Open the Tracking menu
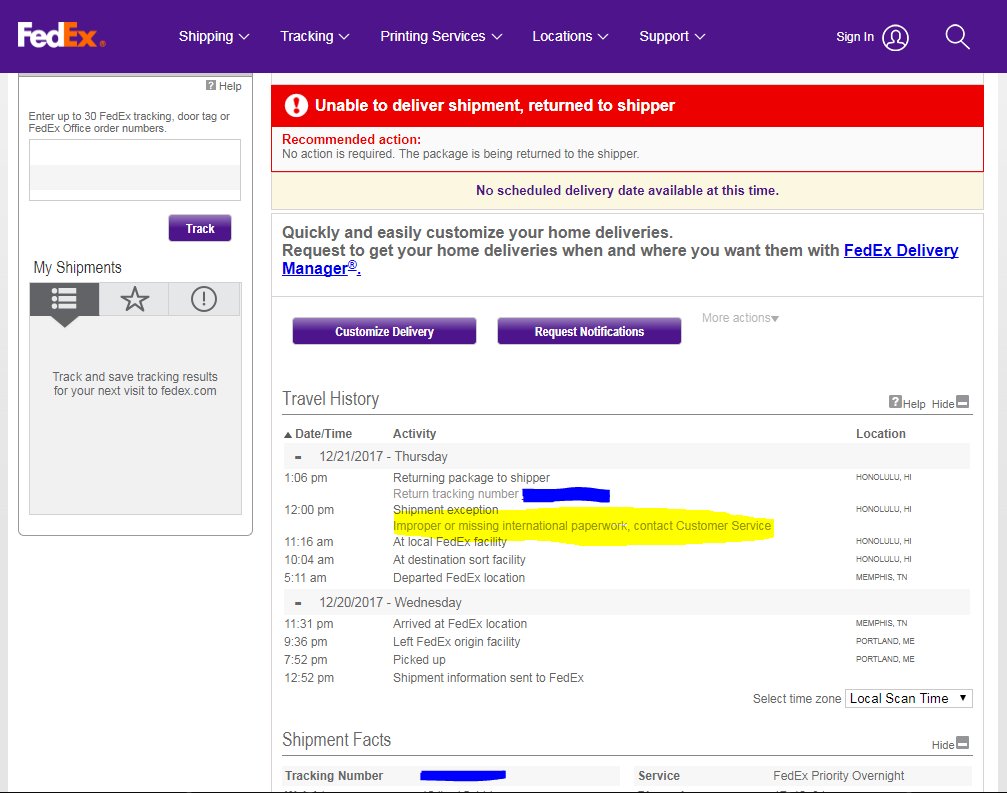This screenshot has width=1007, height=793. tap(315, 37)
